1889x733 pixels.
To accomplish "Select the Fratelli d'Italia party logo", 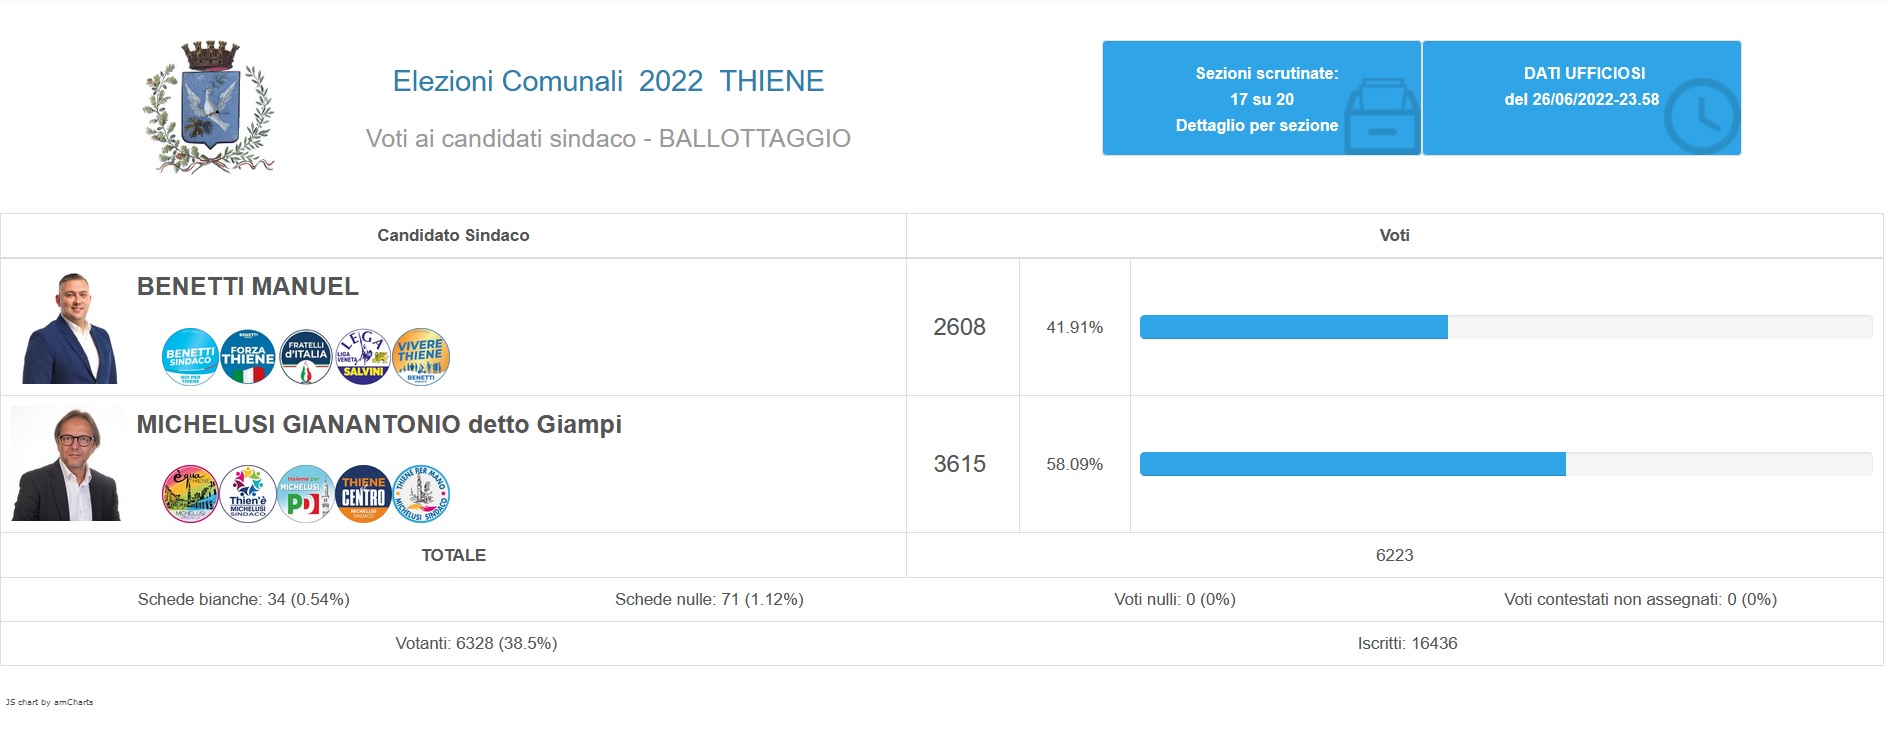I will (x=306, y=357).
